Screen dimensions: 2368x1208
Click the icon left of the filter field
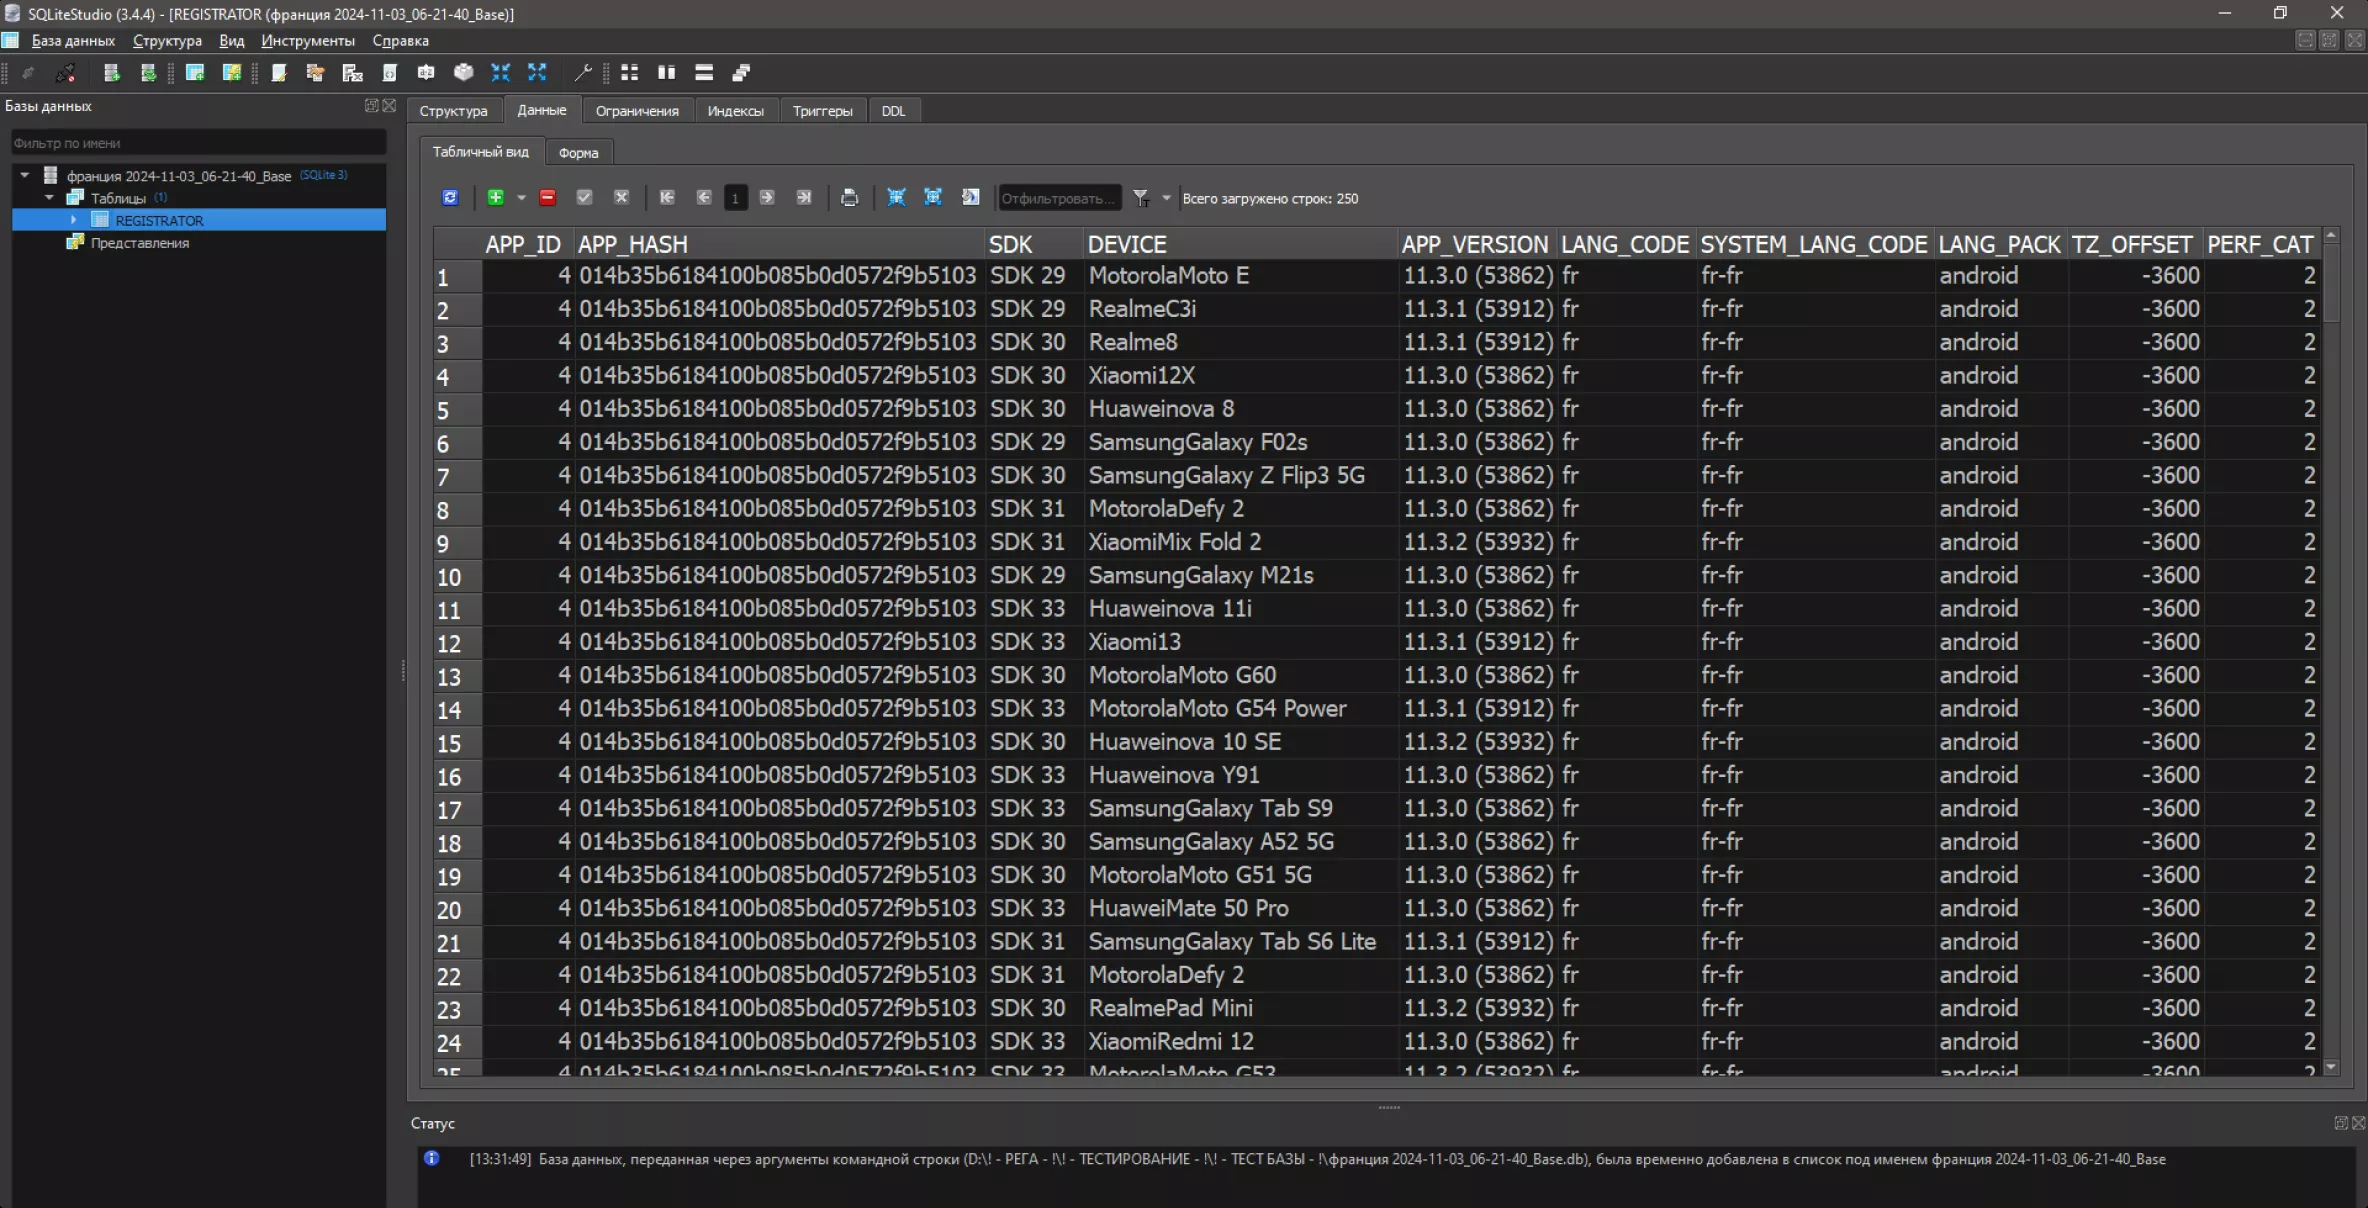(970, 197)
